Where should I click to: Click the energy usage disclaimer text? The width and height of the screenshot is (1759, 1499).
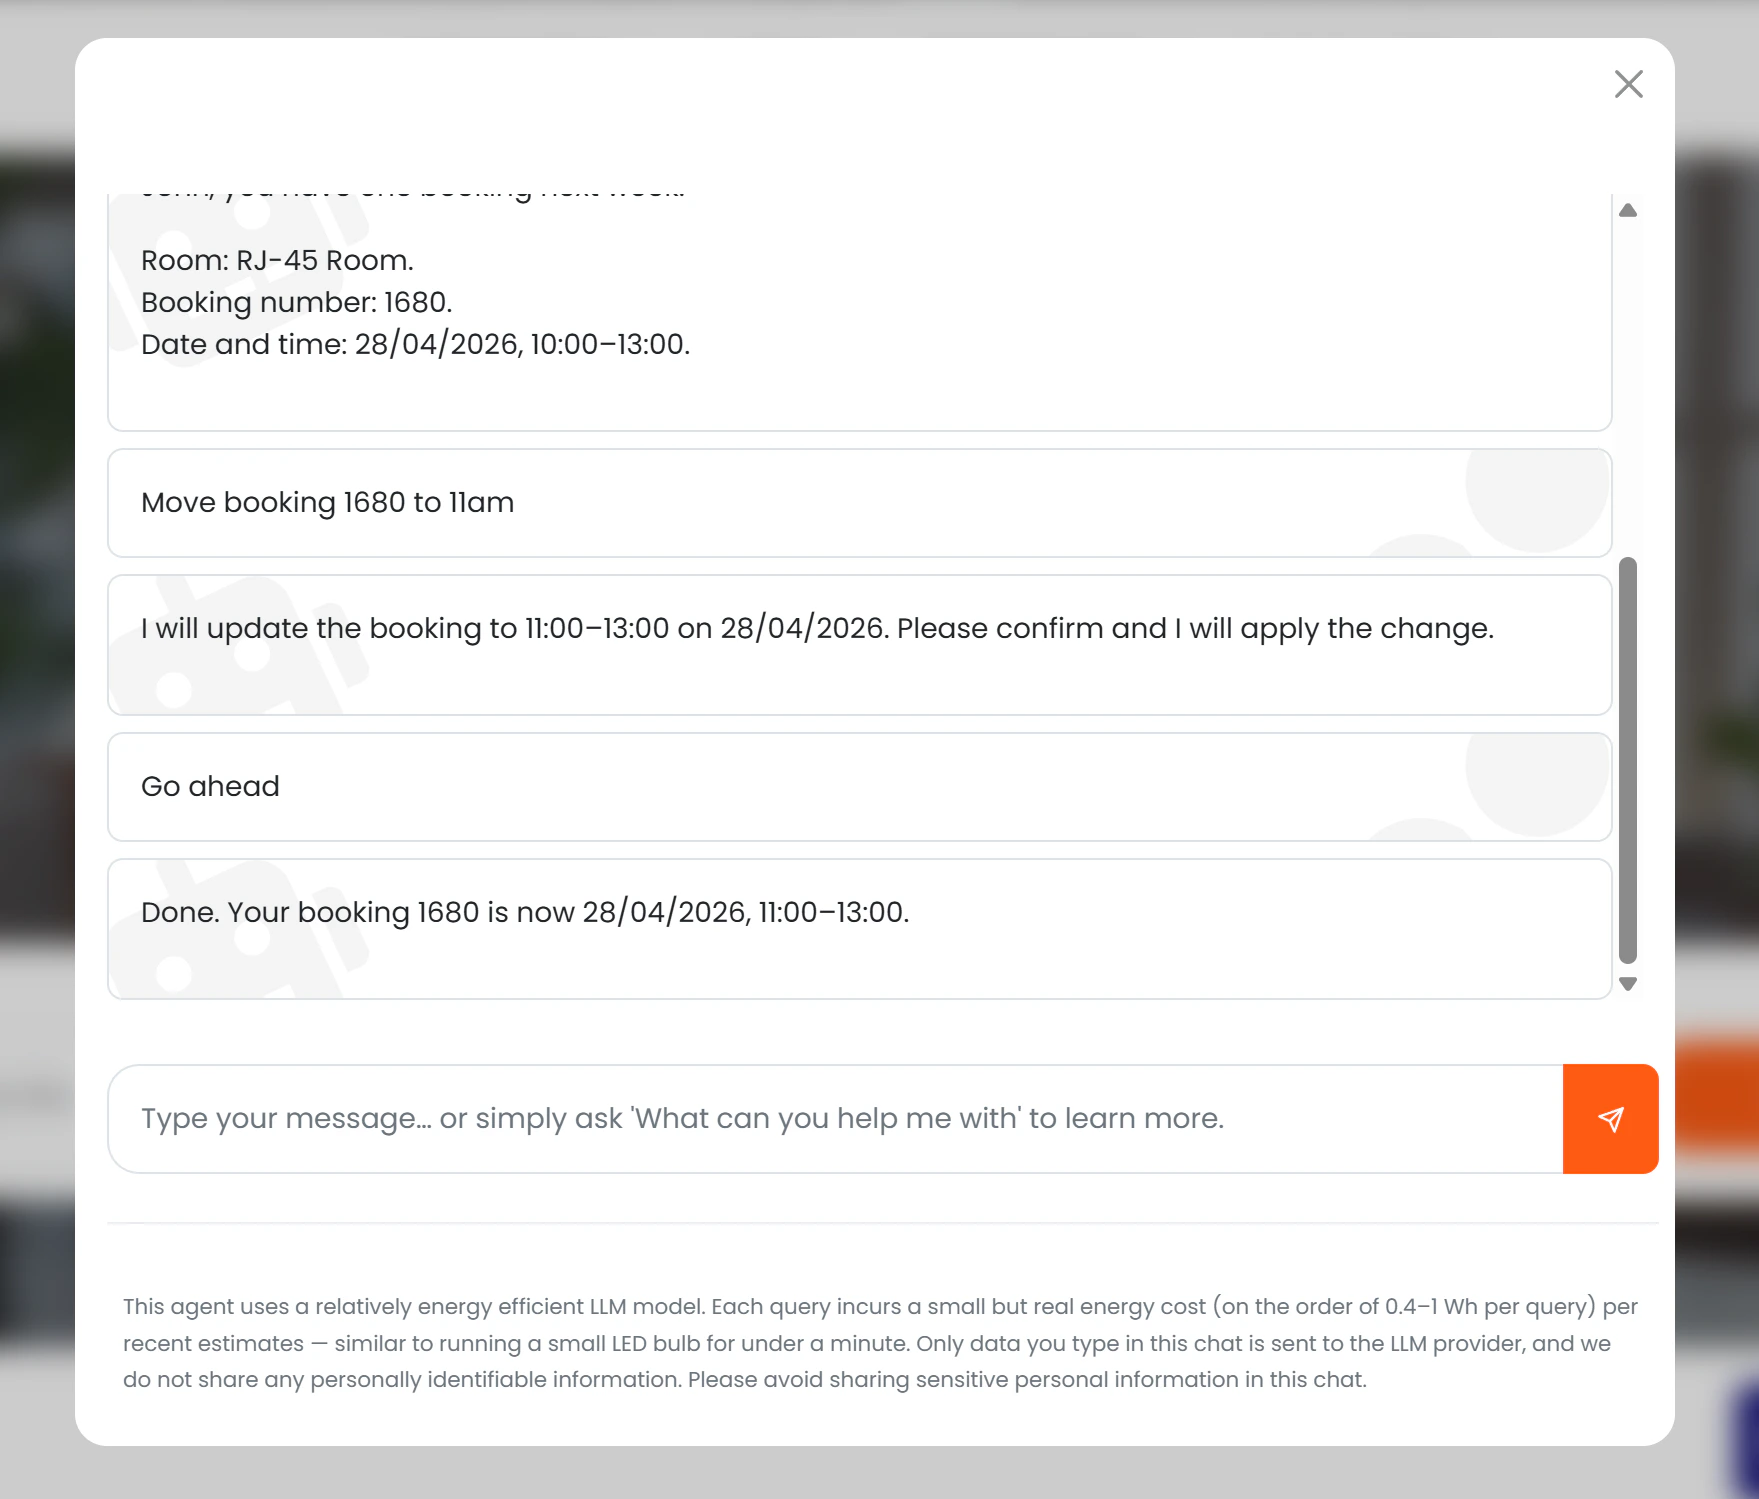coord(880,1343)
